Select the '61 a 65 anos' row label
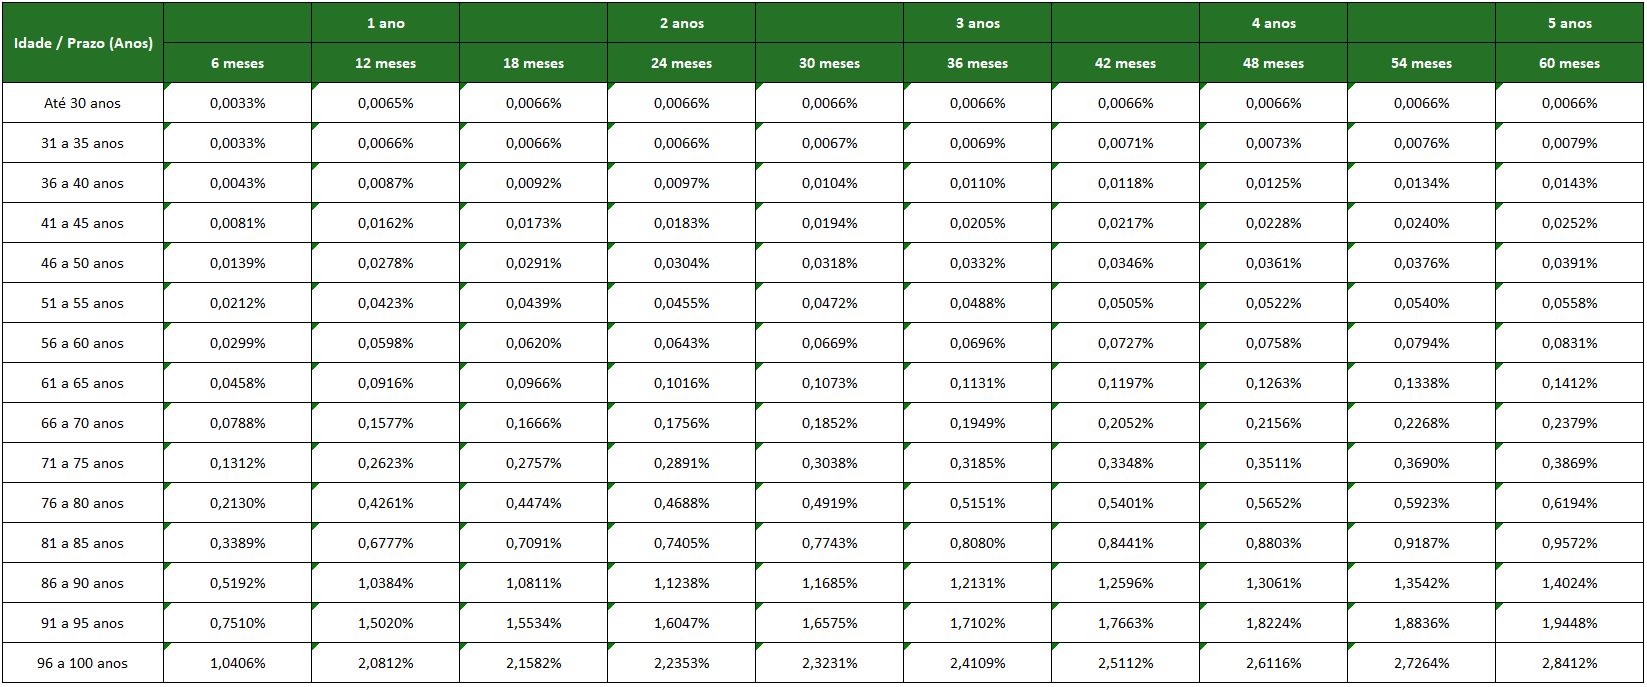This screenshot has width=1647, height=687. pos(83,383)
